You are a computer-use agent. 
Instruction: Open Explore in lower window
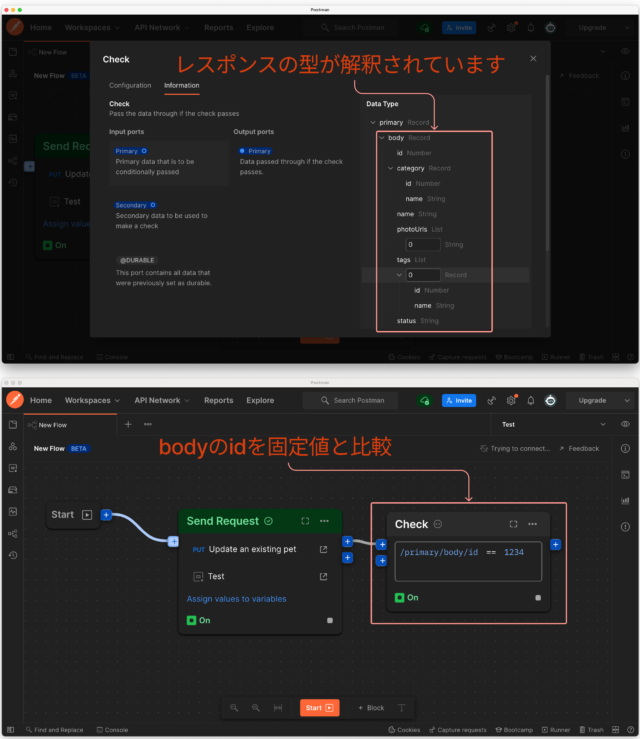260,400
